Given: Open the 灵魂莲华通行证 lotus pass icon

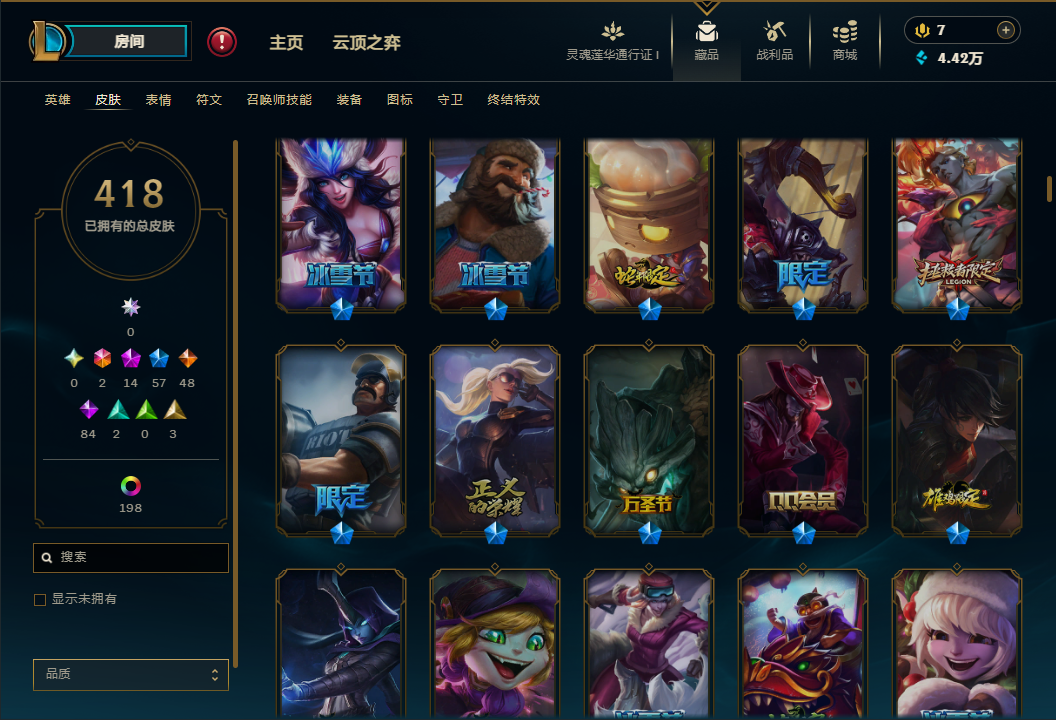Looking at the screenshot, I should [x=612, y=32].
